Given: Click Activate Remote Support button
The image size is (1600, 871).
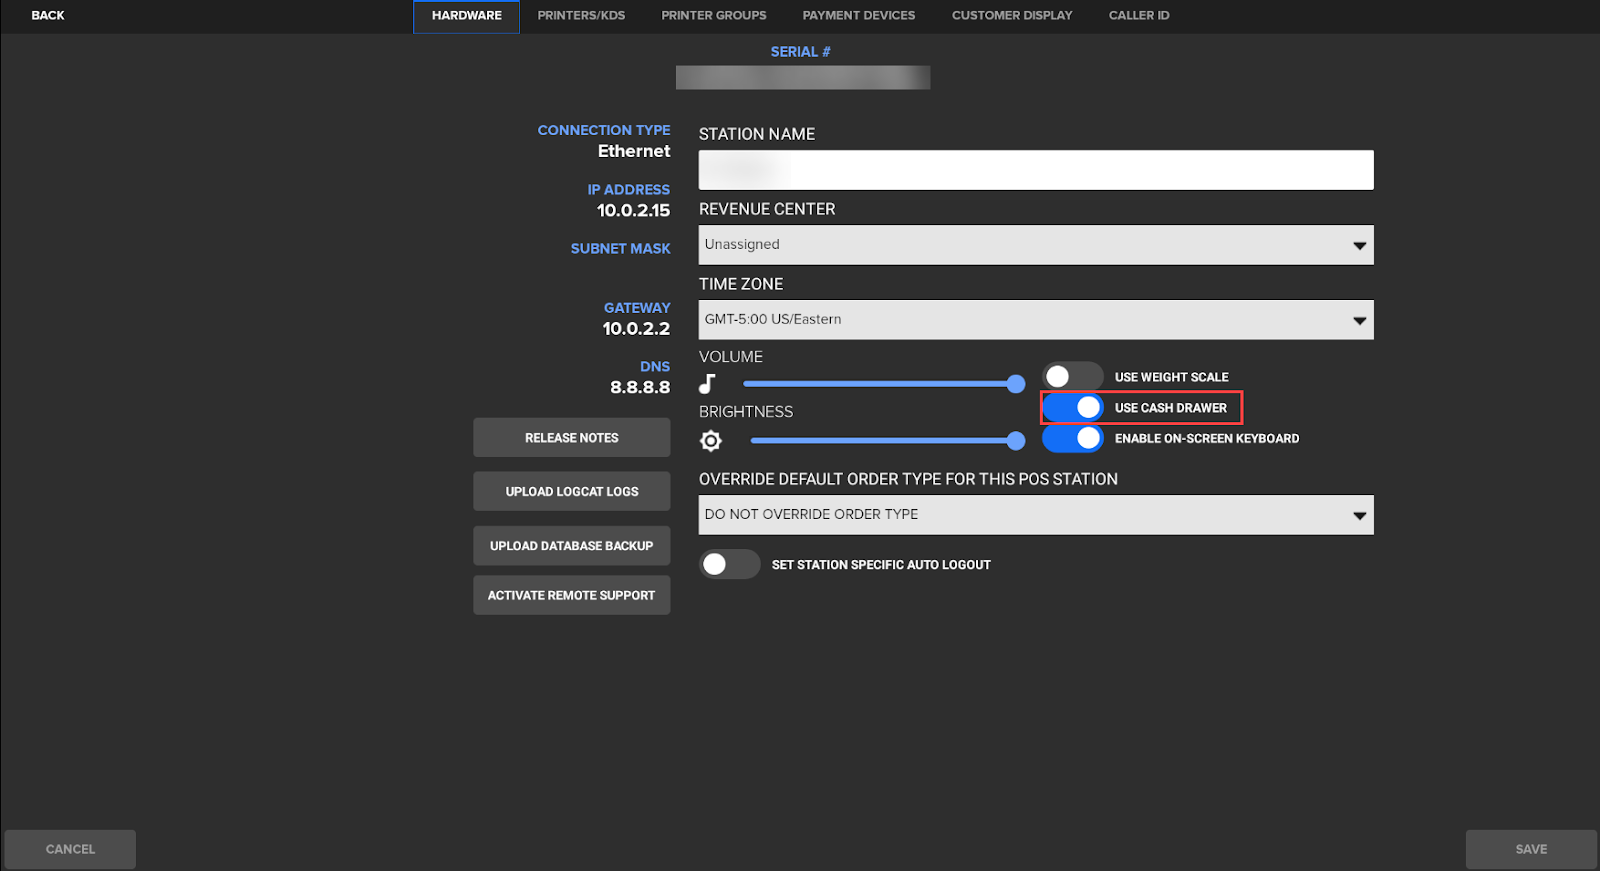Looking at the screenshot, I should click(x=571, y=596).
